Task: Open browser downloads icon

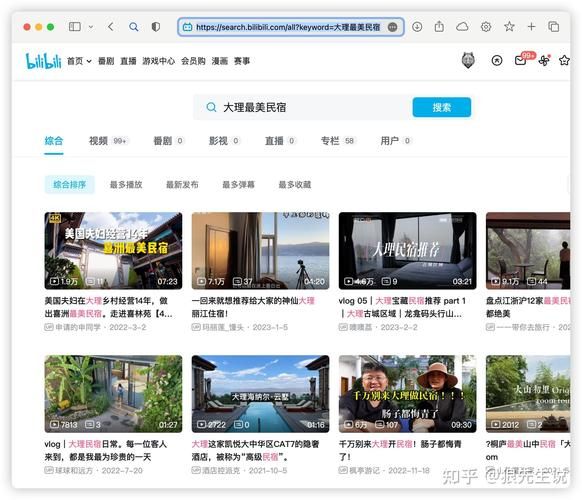Action: coord(417,27)
